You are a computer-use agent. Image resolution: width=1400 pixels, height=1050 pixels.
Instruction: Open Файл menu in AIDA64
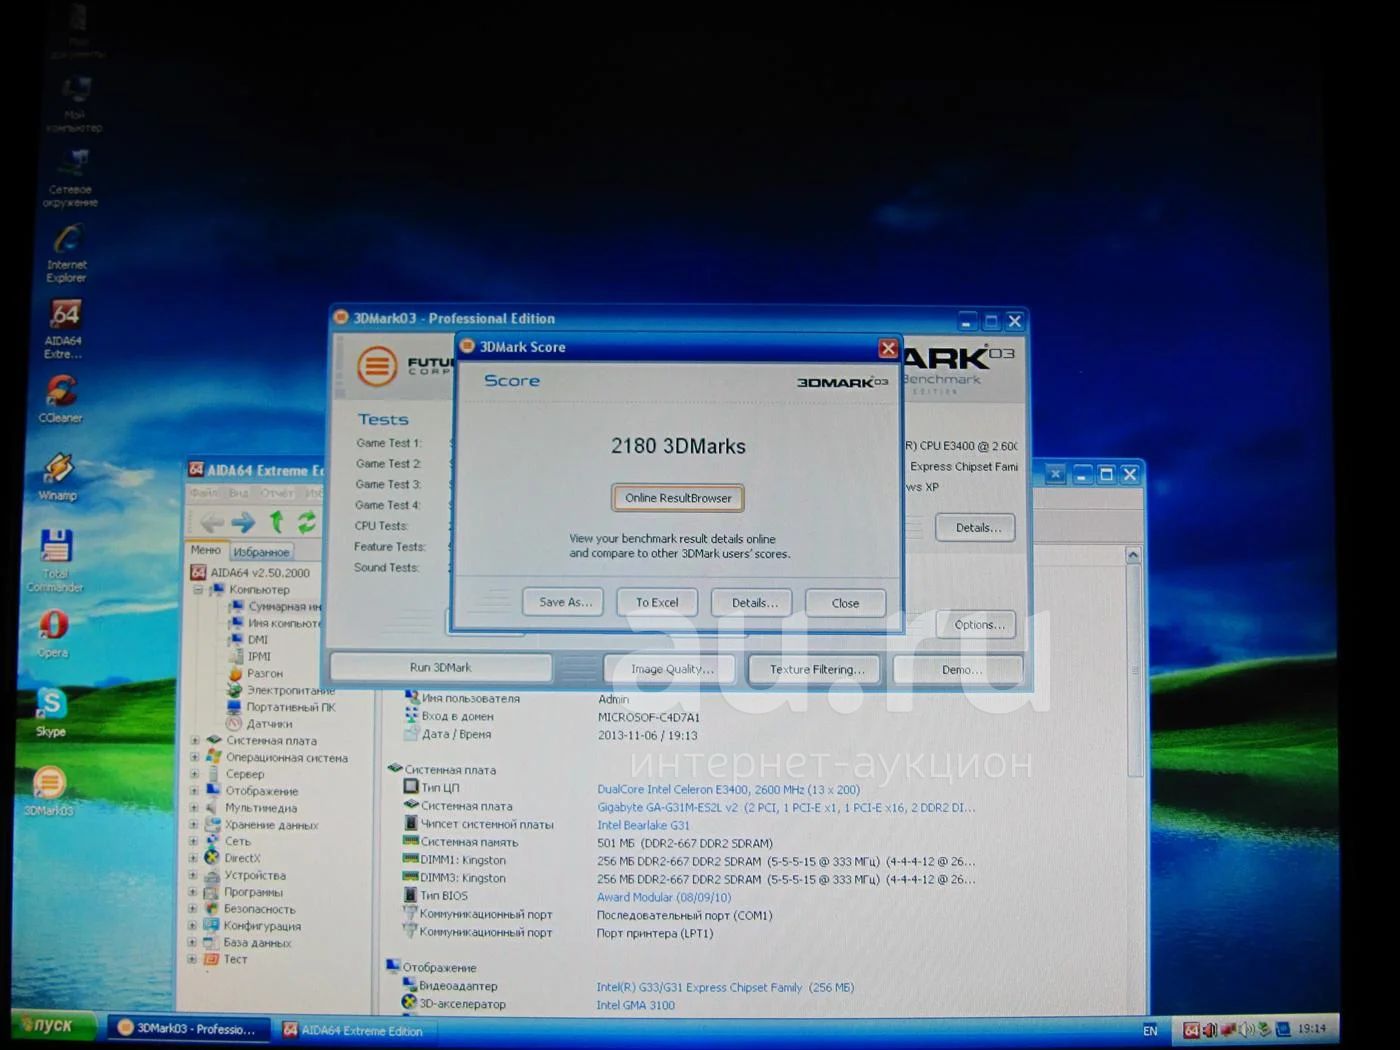(204, 494)
